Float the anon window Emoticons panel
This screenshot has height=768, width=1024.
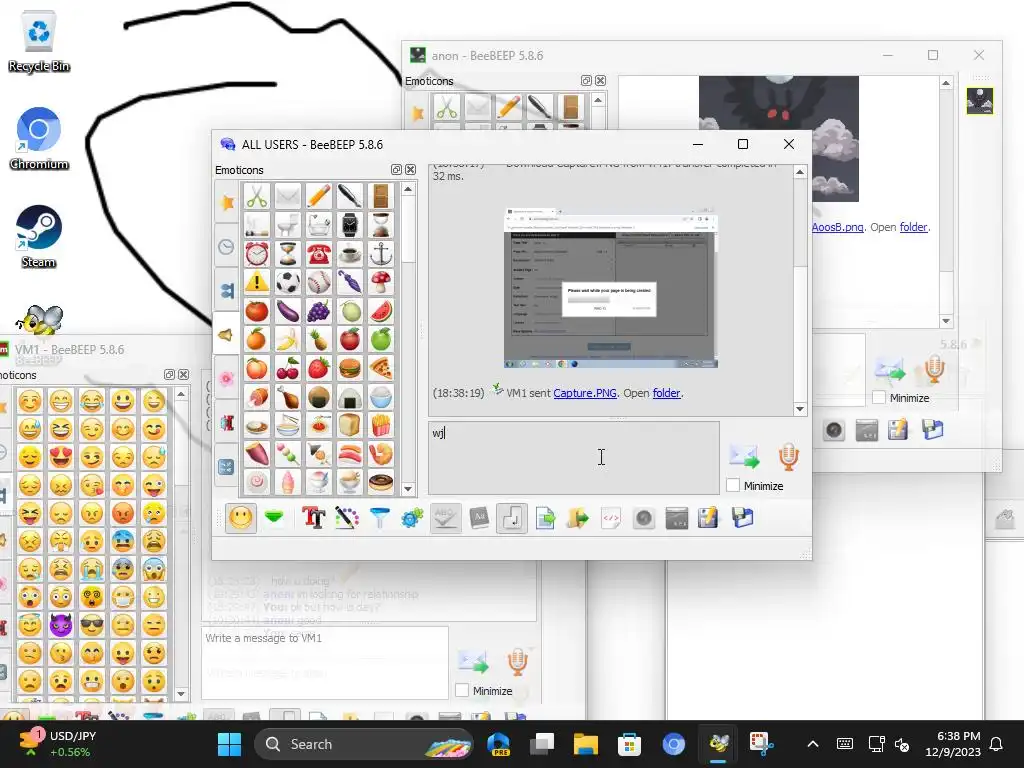click(x=586, y=81)
